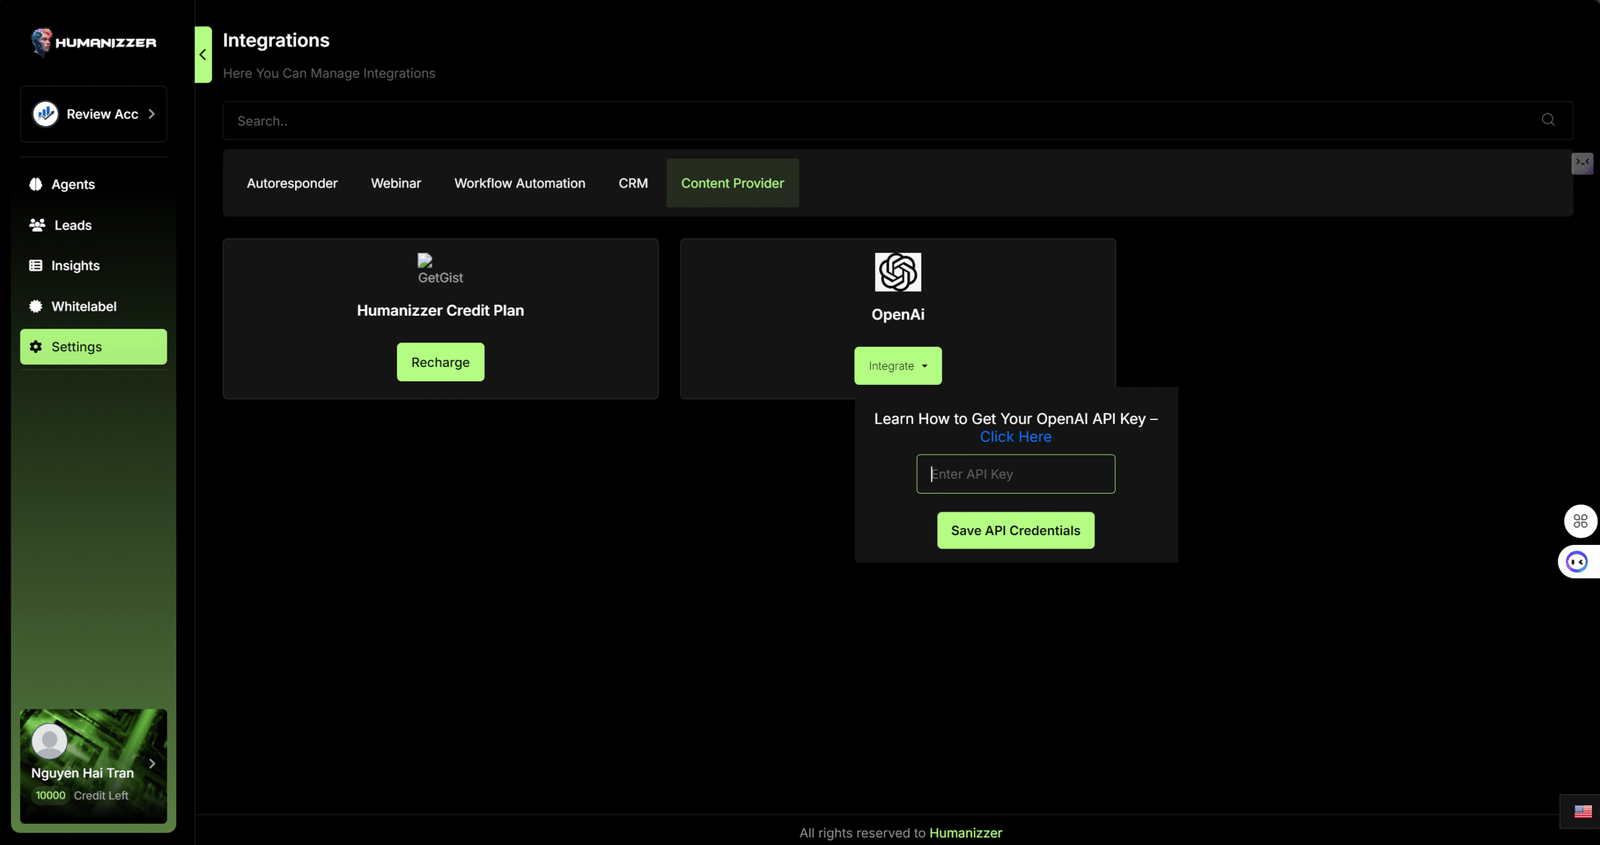Open the Humanizzer footer link
Viewport: 1600px width, 845px height.
pos(965,833)
